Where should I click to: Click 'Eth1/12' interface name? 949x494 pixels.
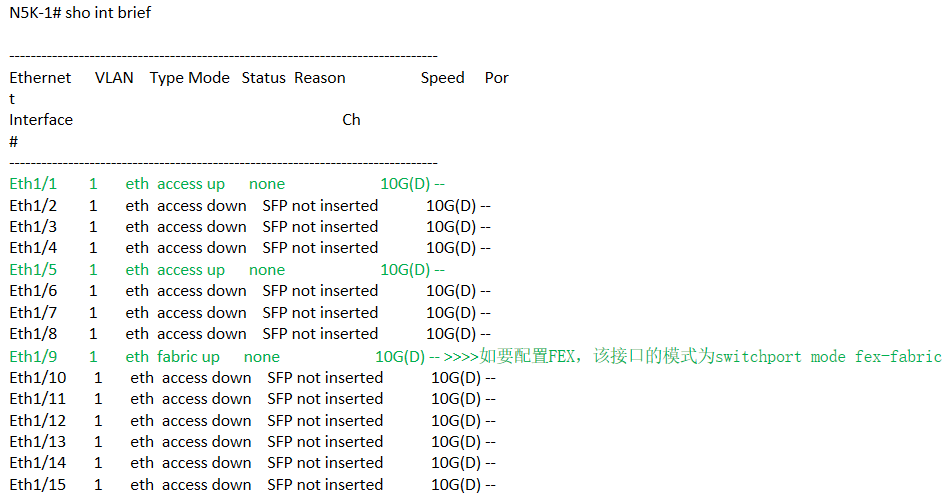[38, 421]
